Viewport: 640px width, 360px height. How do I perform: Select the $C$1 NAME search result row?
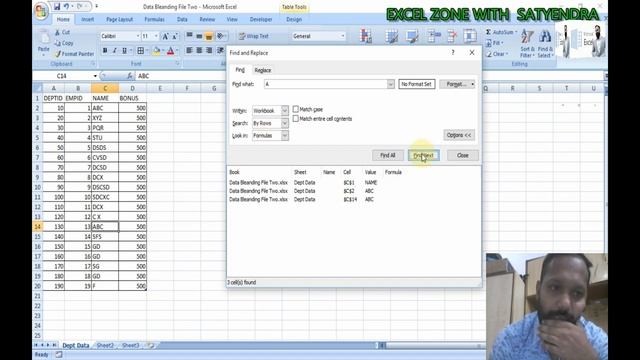pyautogui.click(x=354, y=182)
